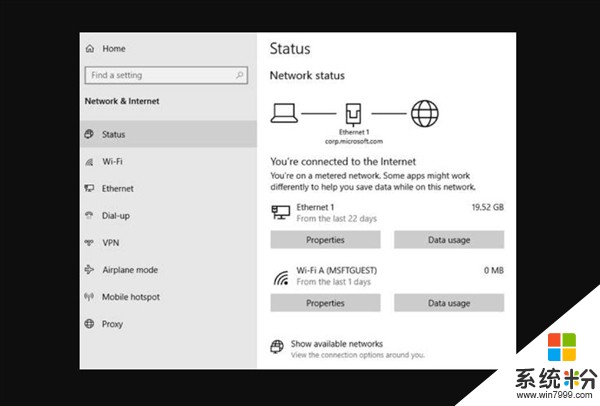Viewport: 600px width, 406px height.
Task: Click the 0 MB usage value
Action: [x=494, y=270]
